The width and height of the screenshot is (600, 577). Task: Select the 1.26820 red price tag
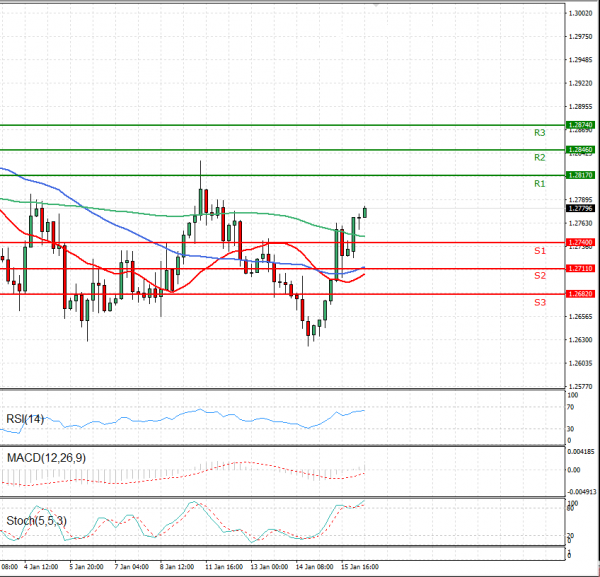coord(580,294)
